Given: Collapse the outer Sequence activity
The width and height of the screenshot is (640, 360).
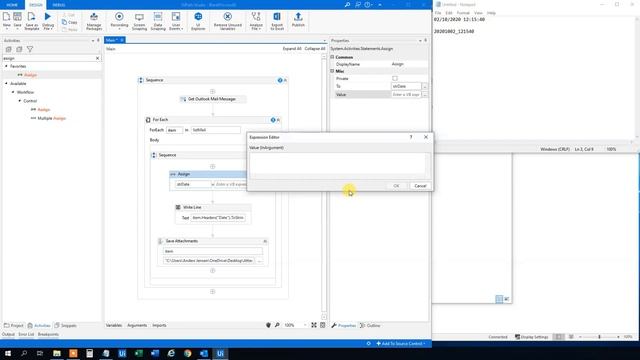Looking at the screenshot, I should click(x=285, y=80).
